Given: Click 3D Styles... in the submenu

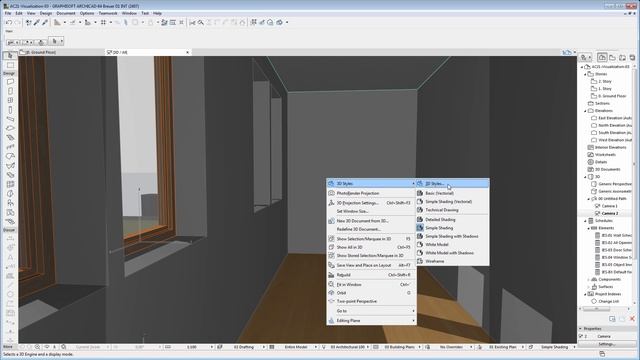Looking at the screenshot, I should tap(452, 184).
